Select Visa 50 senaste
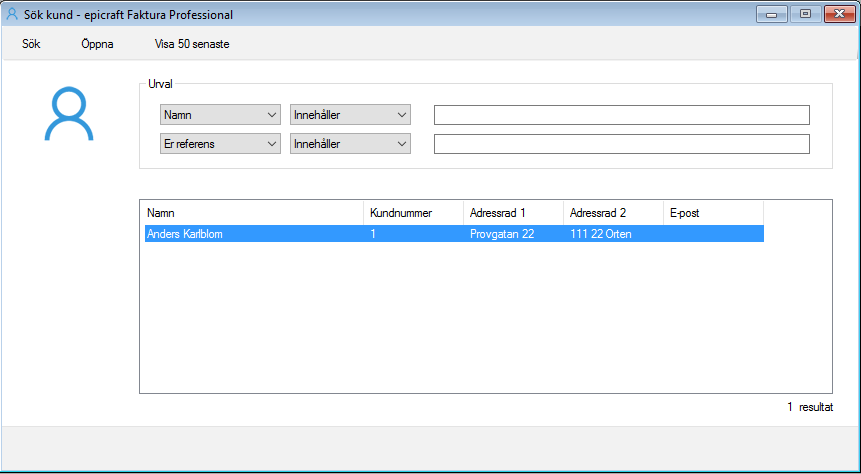The width and height of the screenshot is (861, 474). coord(192,44)
